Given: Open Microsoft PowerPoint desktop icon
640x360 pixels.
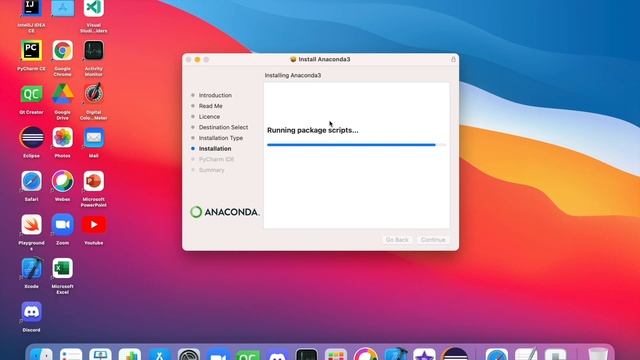Looking at the screenshot, I should (93, 181).
